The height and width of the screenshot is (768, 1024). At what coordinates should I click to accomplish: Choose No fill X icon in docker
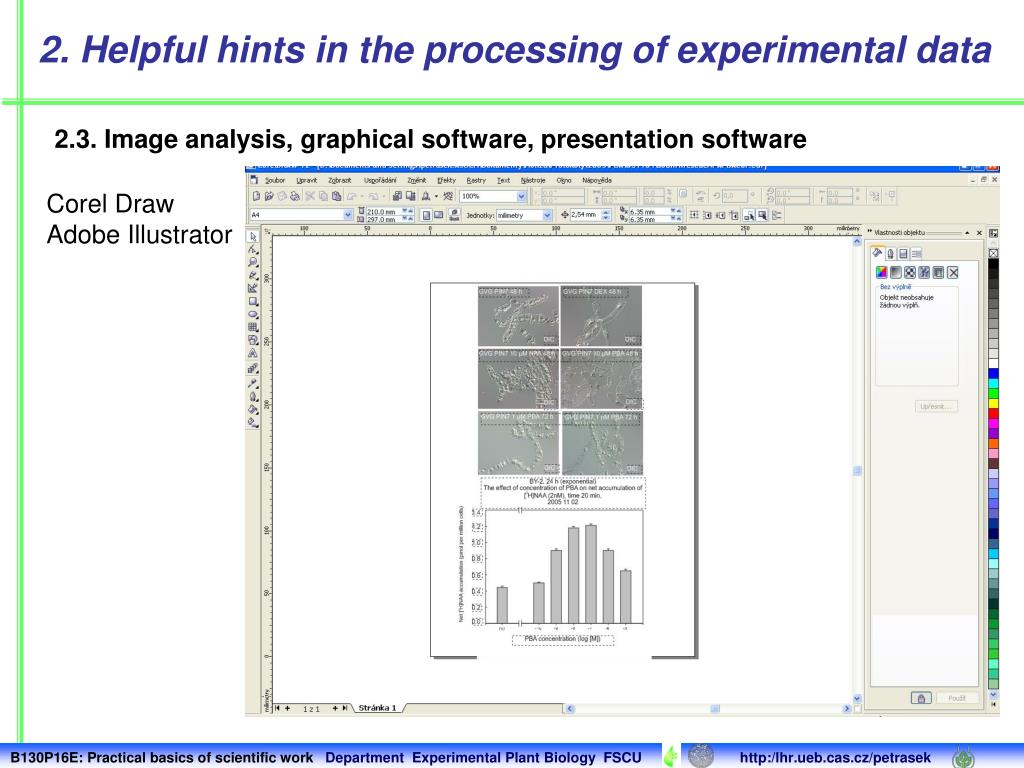(953, 272)
